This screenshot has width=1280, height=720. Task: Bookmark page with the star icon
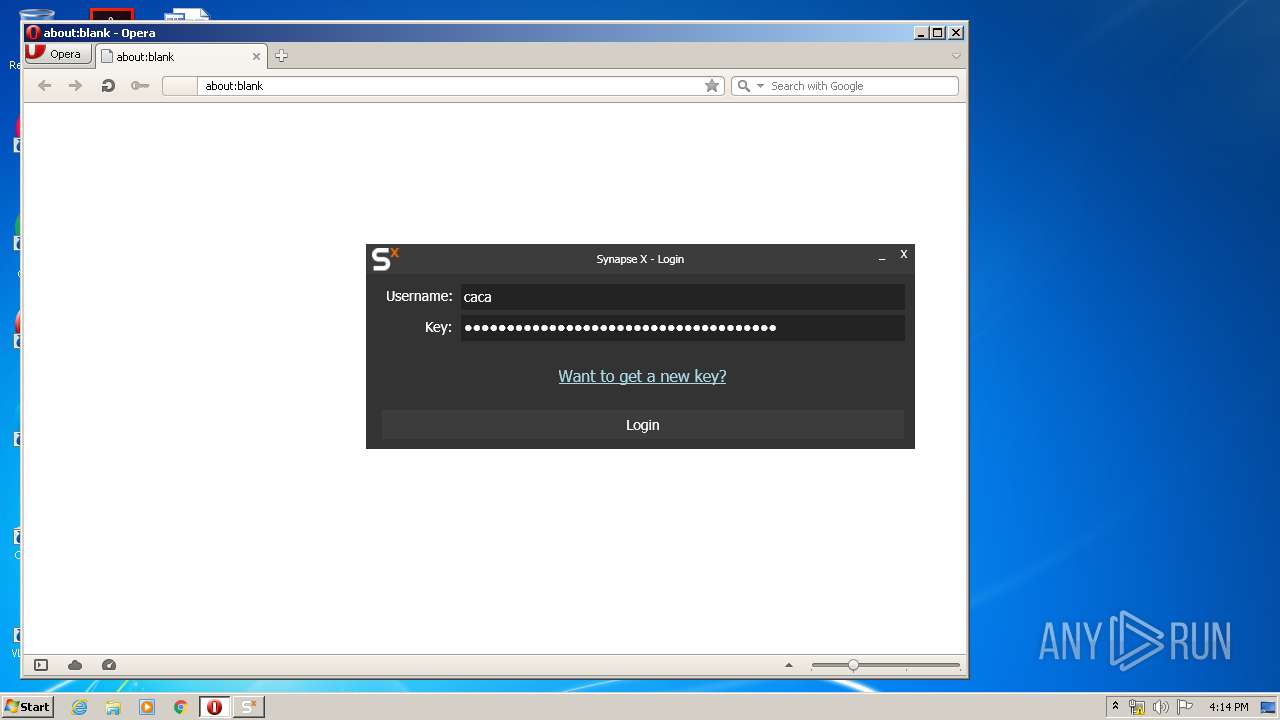click(x=712, y=86)
